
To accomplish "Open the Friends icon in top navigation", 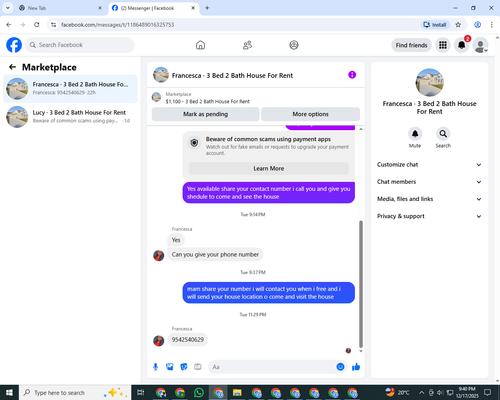I will [x=247, y=45].
